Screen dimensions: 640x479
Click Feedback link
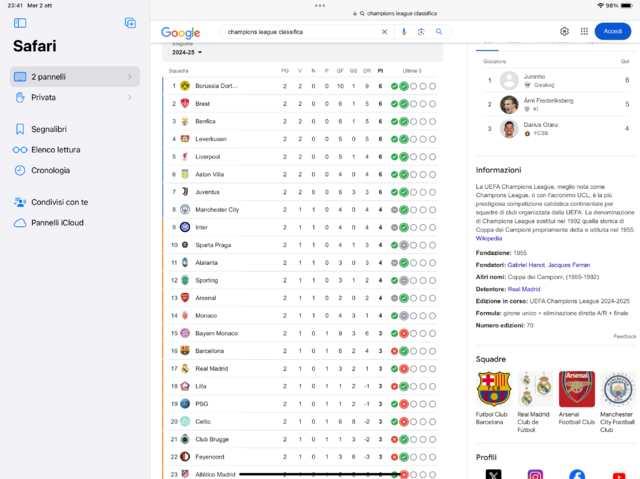click(x=625, y=337)
